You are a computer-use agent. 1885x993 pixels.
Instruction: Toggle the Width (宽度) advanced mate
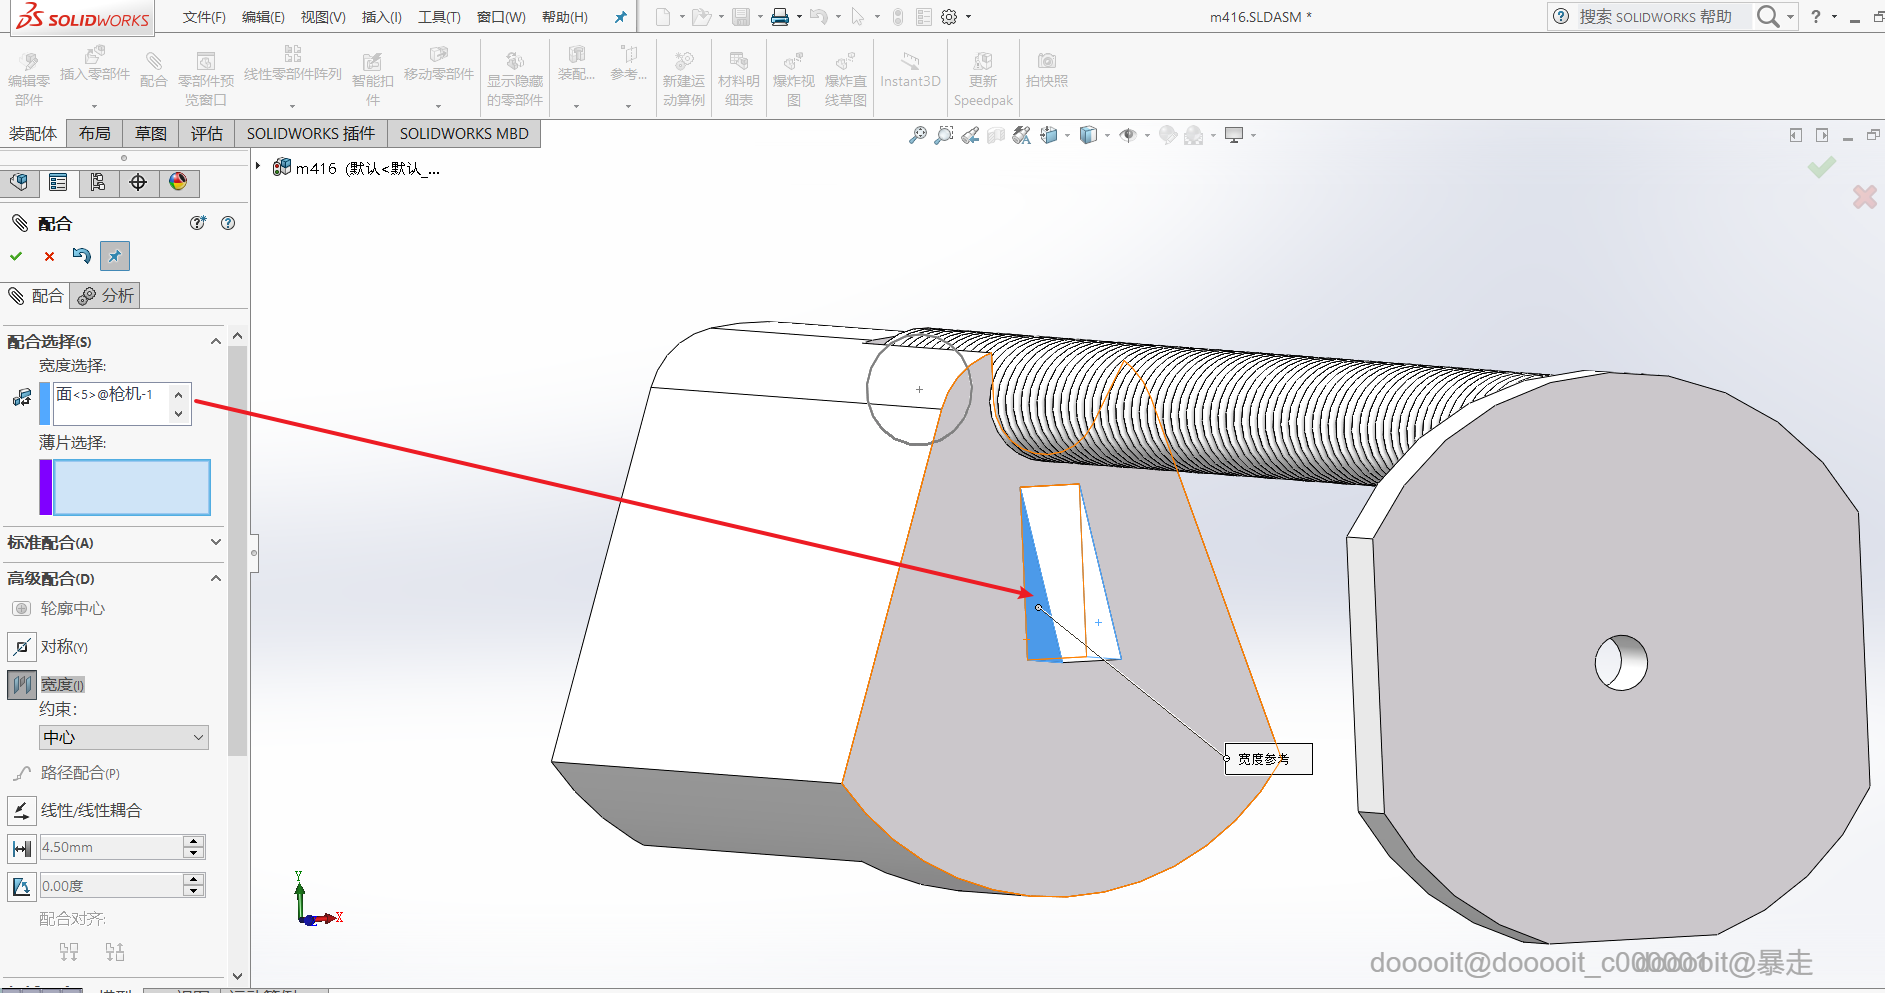coord(22,685)
